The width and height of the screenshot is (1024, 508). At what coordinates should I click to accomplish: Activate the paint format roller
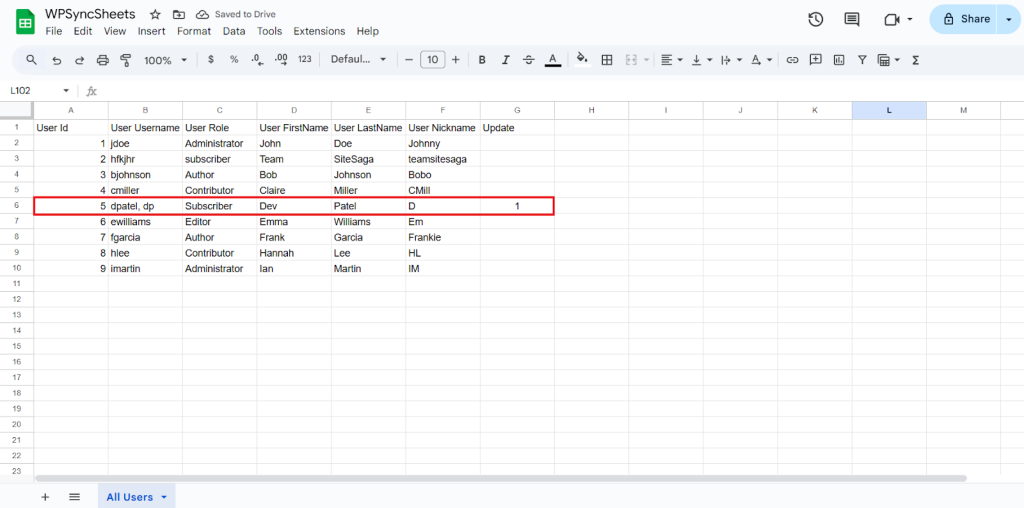(x=126, y=60)
